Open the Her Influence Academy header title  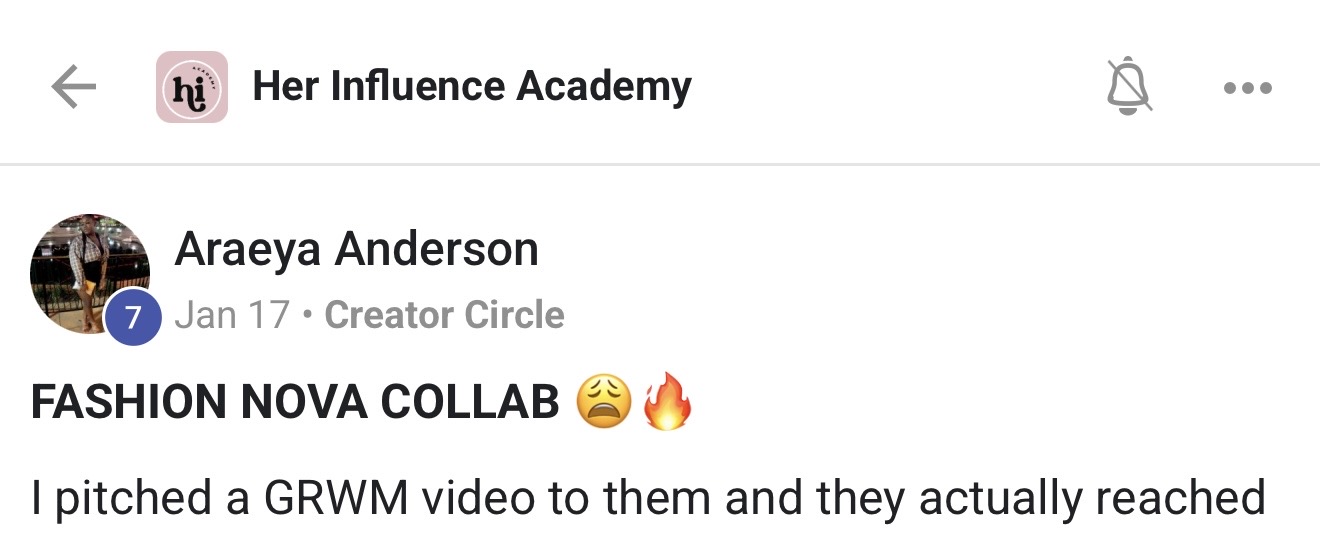(472, 87)
